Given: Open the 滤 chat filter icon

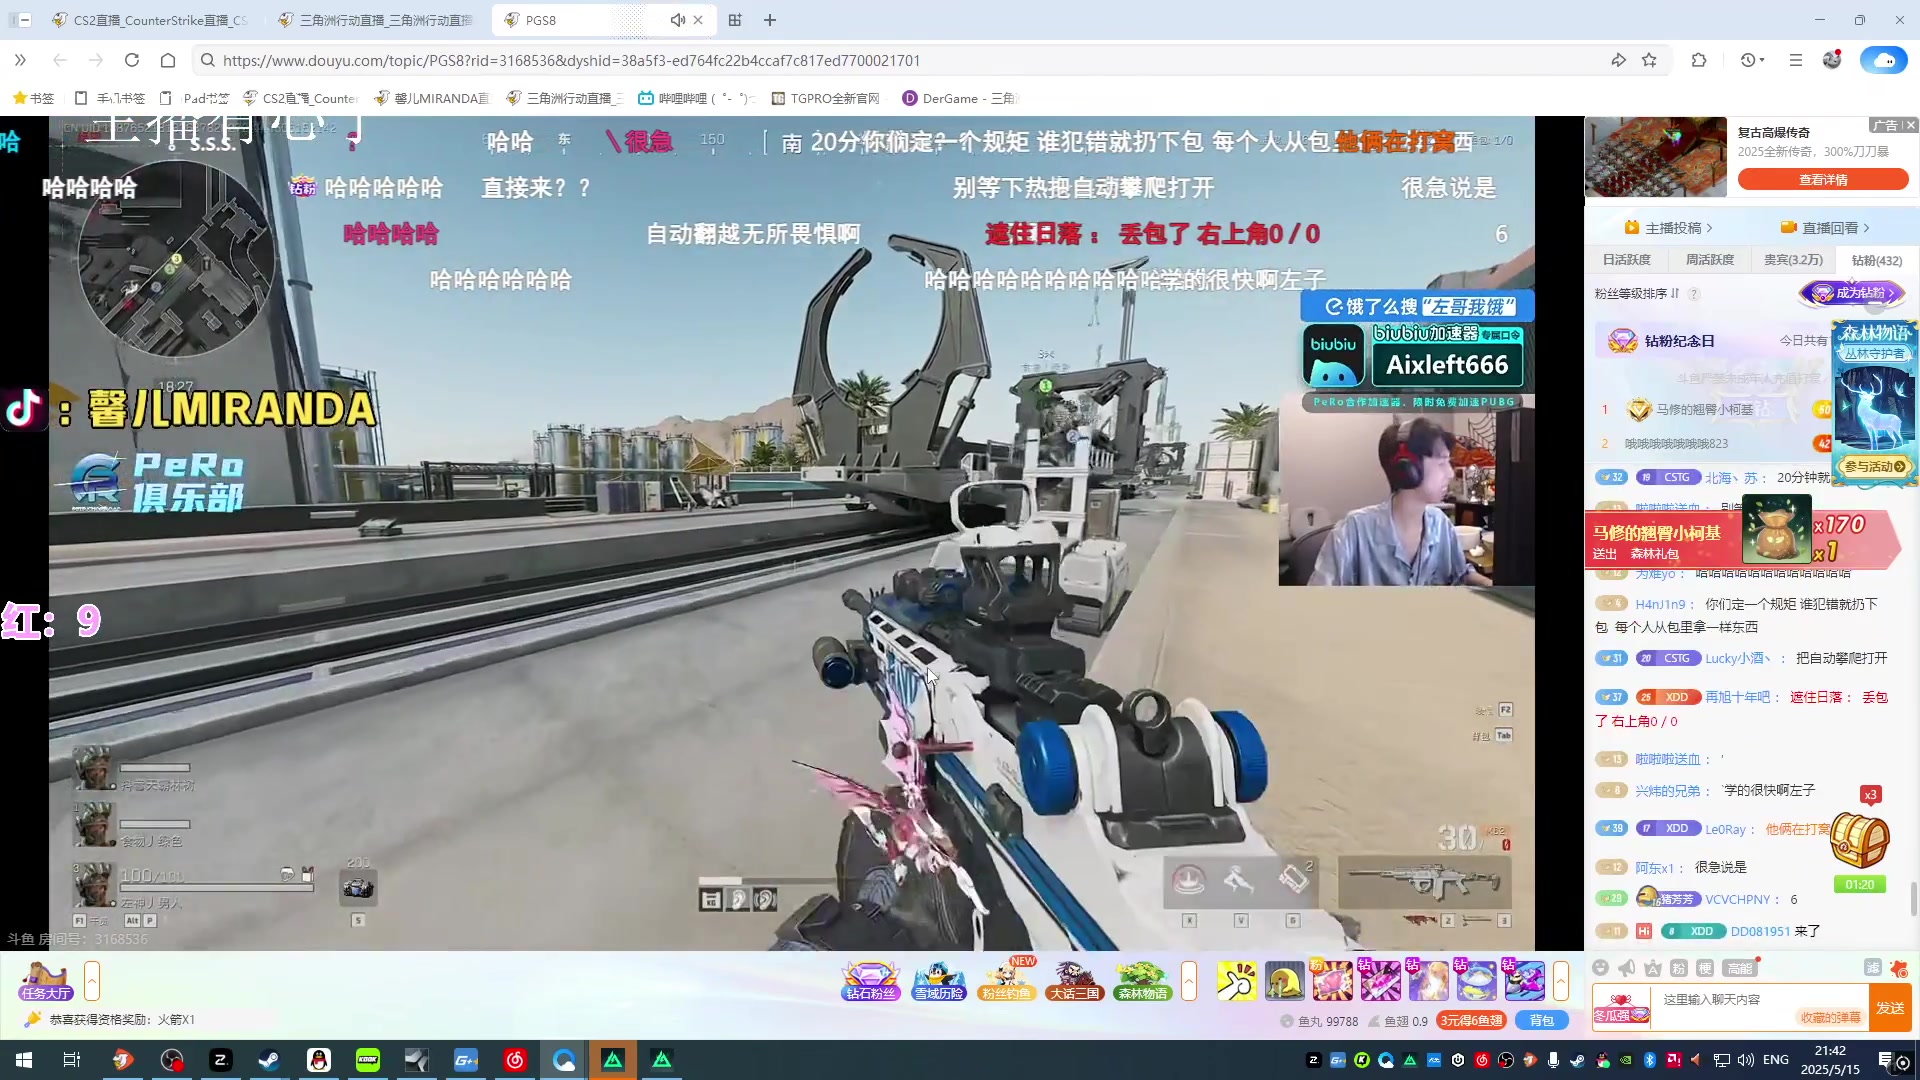Looking at the screenshot, I should click(x=1873, y=968).
